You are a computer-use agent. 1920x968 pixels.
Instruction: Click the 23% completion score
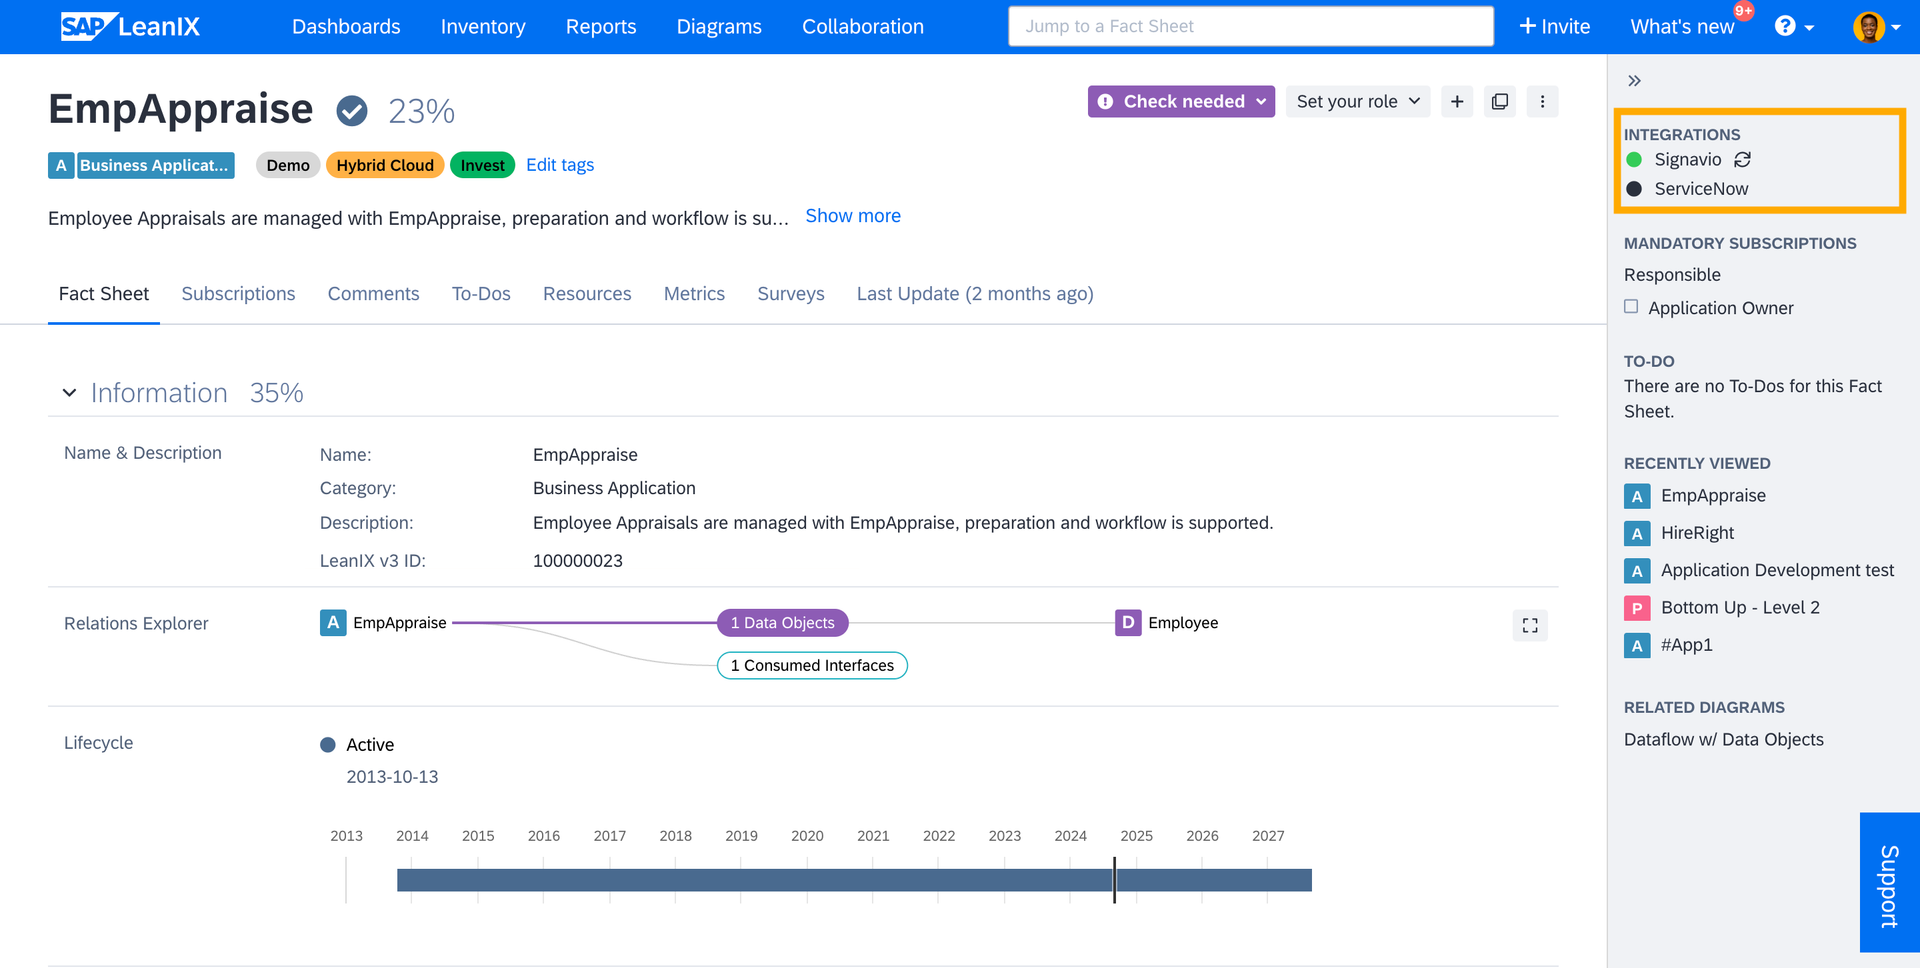click(421, 111)
